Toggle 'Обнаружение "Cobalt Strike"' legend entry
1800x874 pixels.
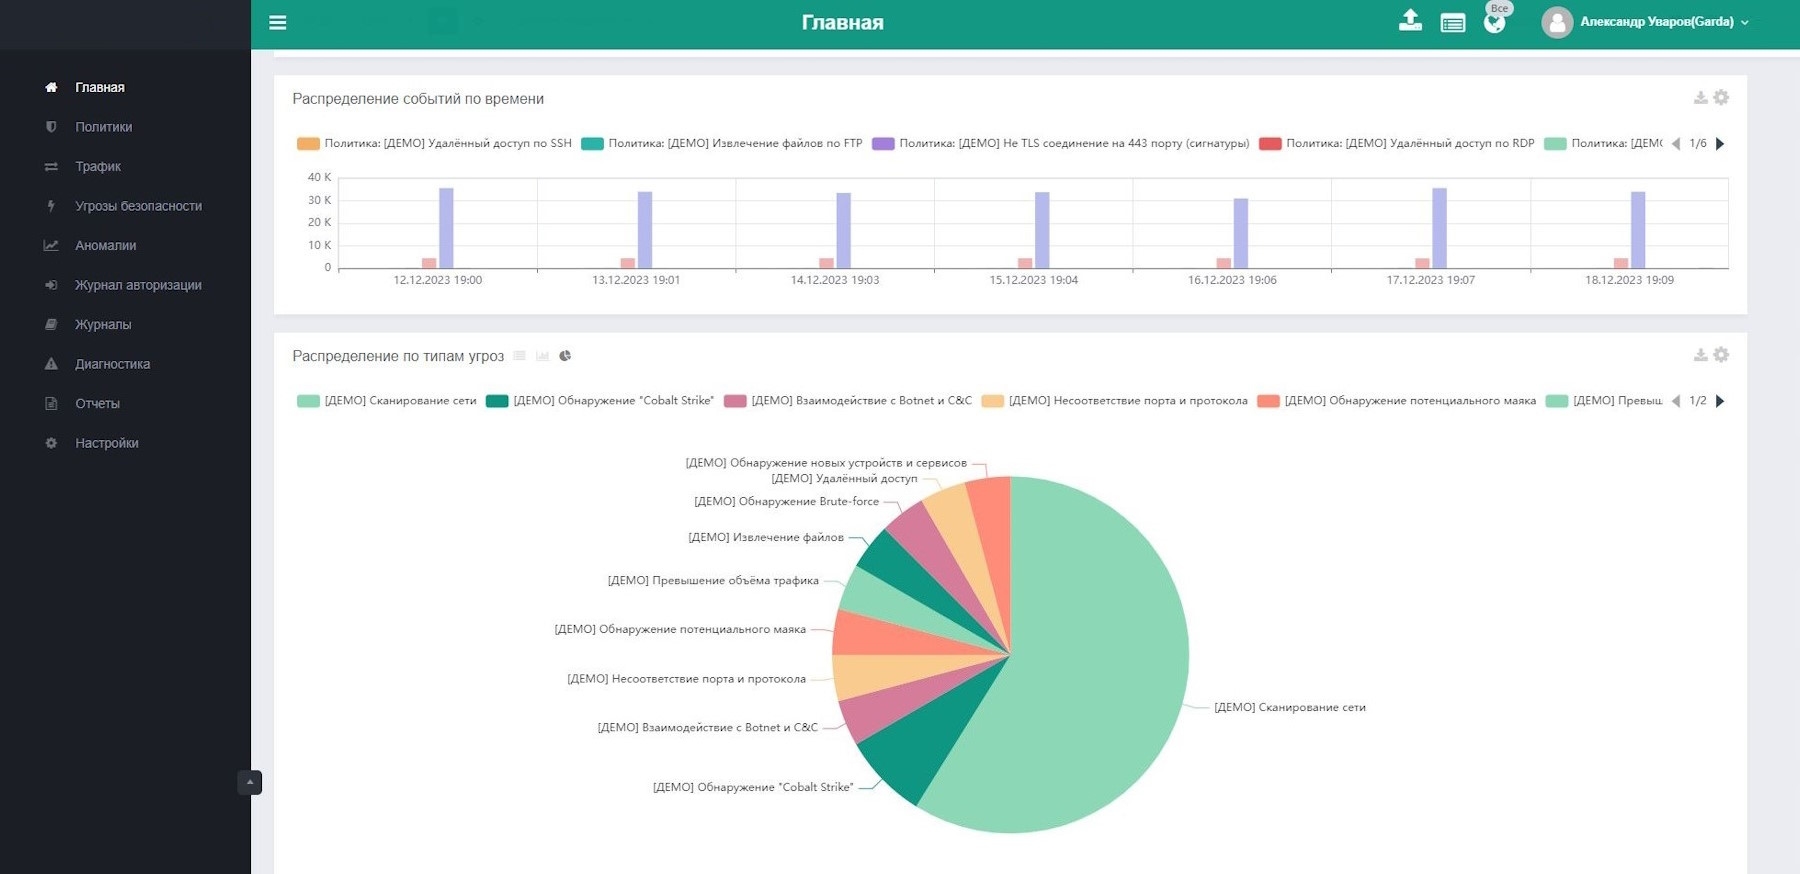pos(600,401)
